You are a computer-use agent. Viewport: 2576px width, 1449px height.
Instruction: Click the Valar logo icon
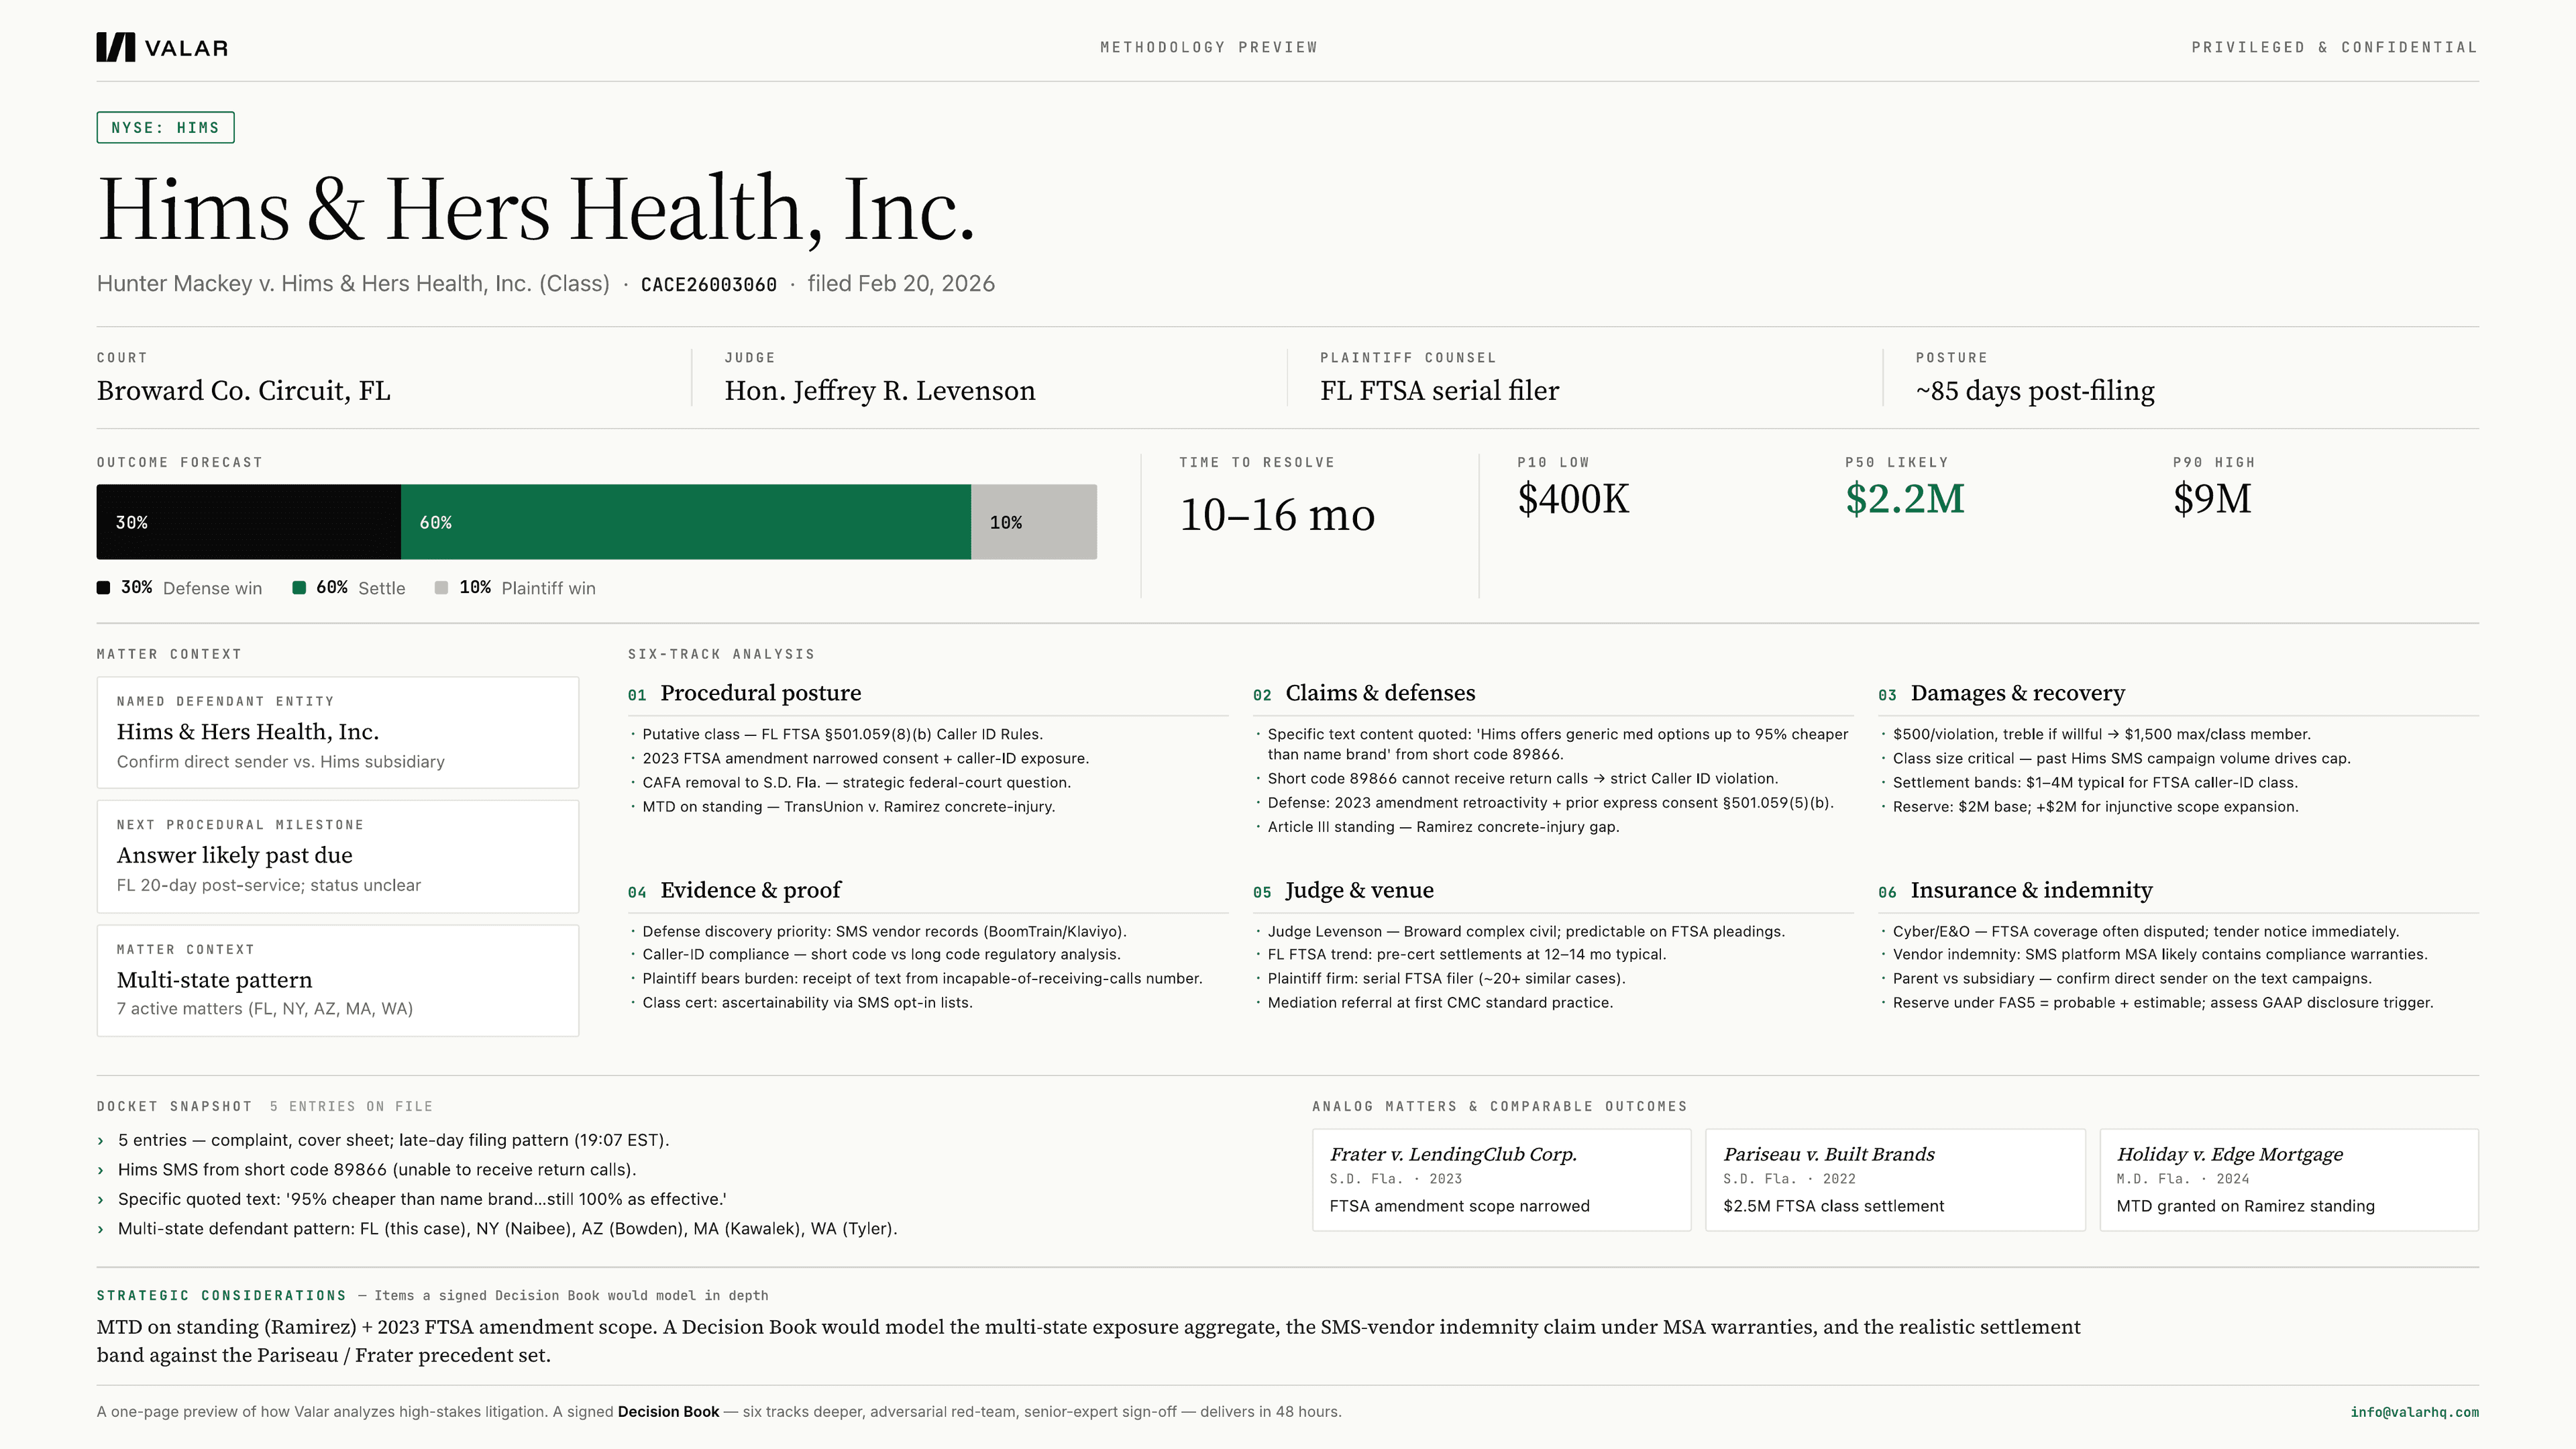[x=115, y=47]
